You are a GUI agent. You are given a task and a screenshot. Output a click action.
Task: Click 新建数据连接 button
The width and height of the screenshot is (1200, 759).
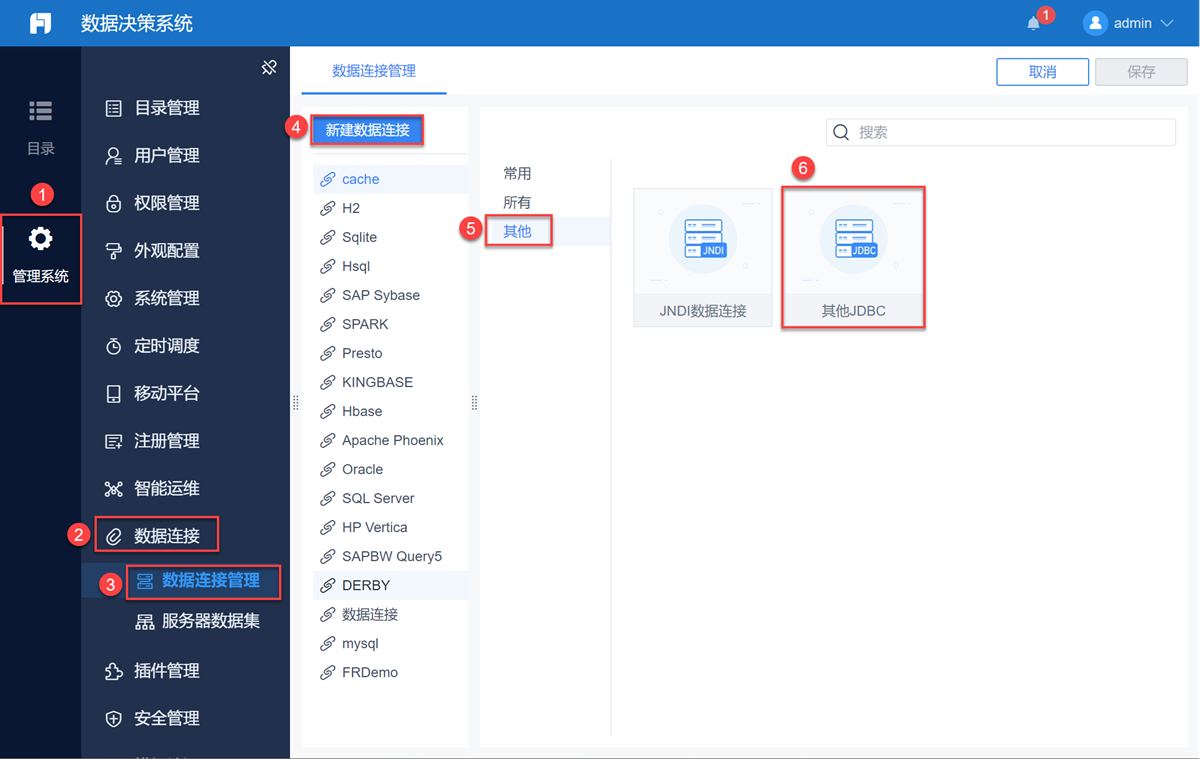pyautogui.click(x=368, y=130)
